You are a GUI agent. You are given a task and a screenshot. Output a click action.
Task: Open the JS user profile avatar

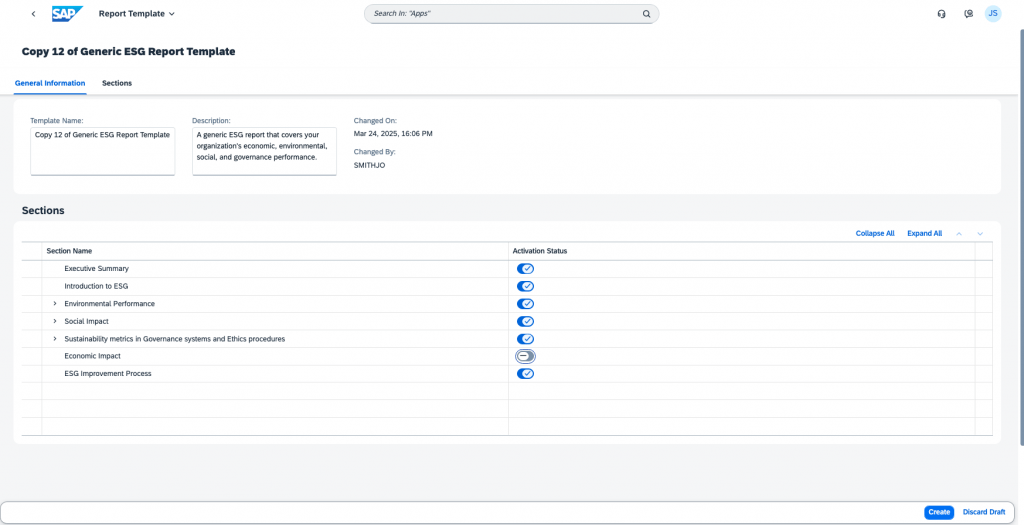[993, 14]
